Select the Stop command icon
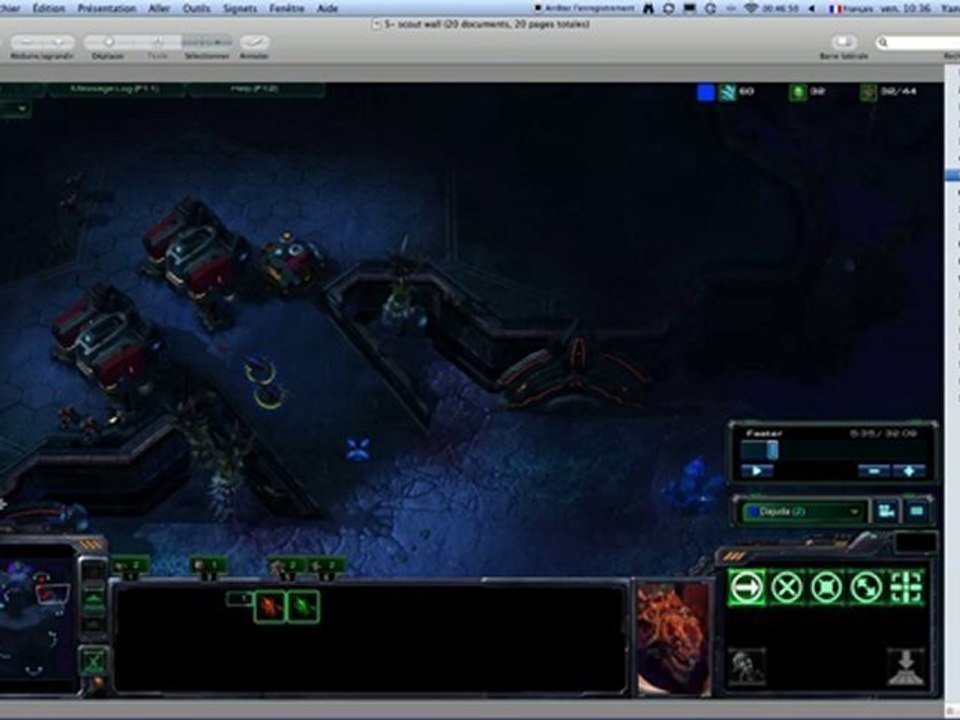Image resolution: width=960 pixels, height=720 pixels. tap(787, 588)
